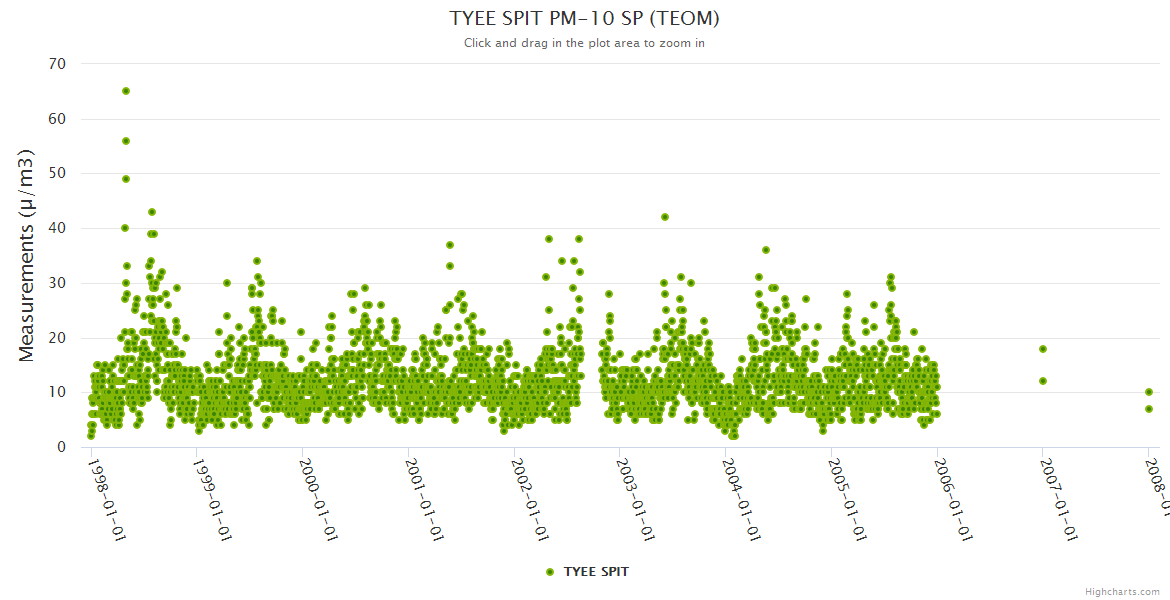Toggle the TYEE SPIT series legend label
Viewport: 1170px width, 600px height.
click(596, 571)
